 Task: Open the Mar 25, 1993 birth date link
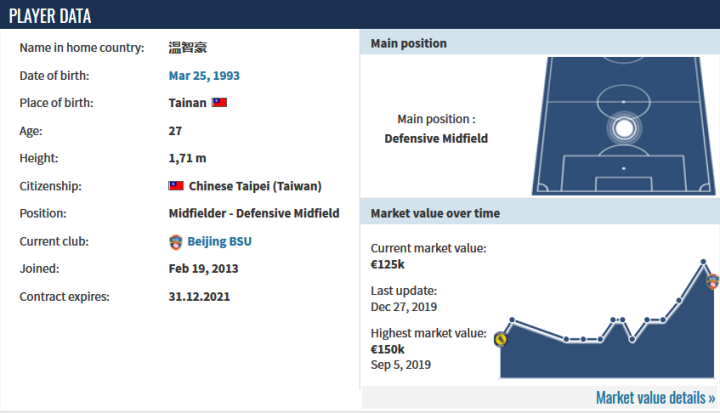pos(204,75)
